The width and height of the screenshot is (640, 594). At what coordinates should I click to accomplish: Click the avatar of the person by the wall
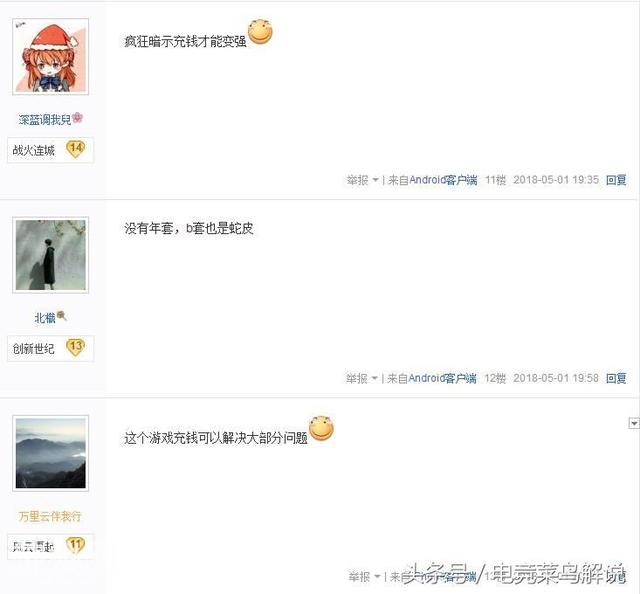(x=51, y=255)
